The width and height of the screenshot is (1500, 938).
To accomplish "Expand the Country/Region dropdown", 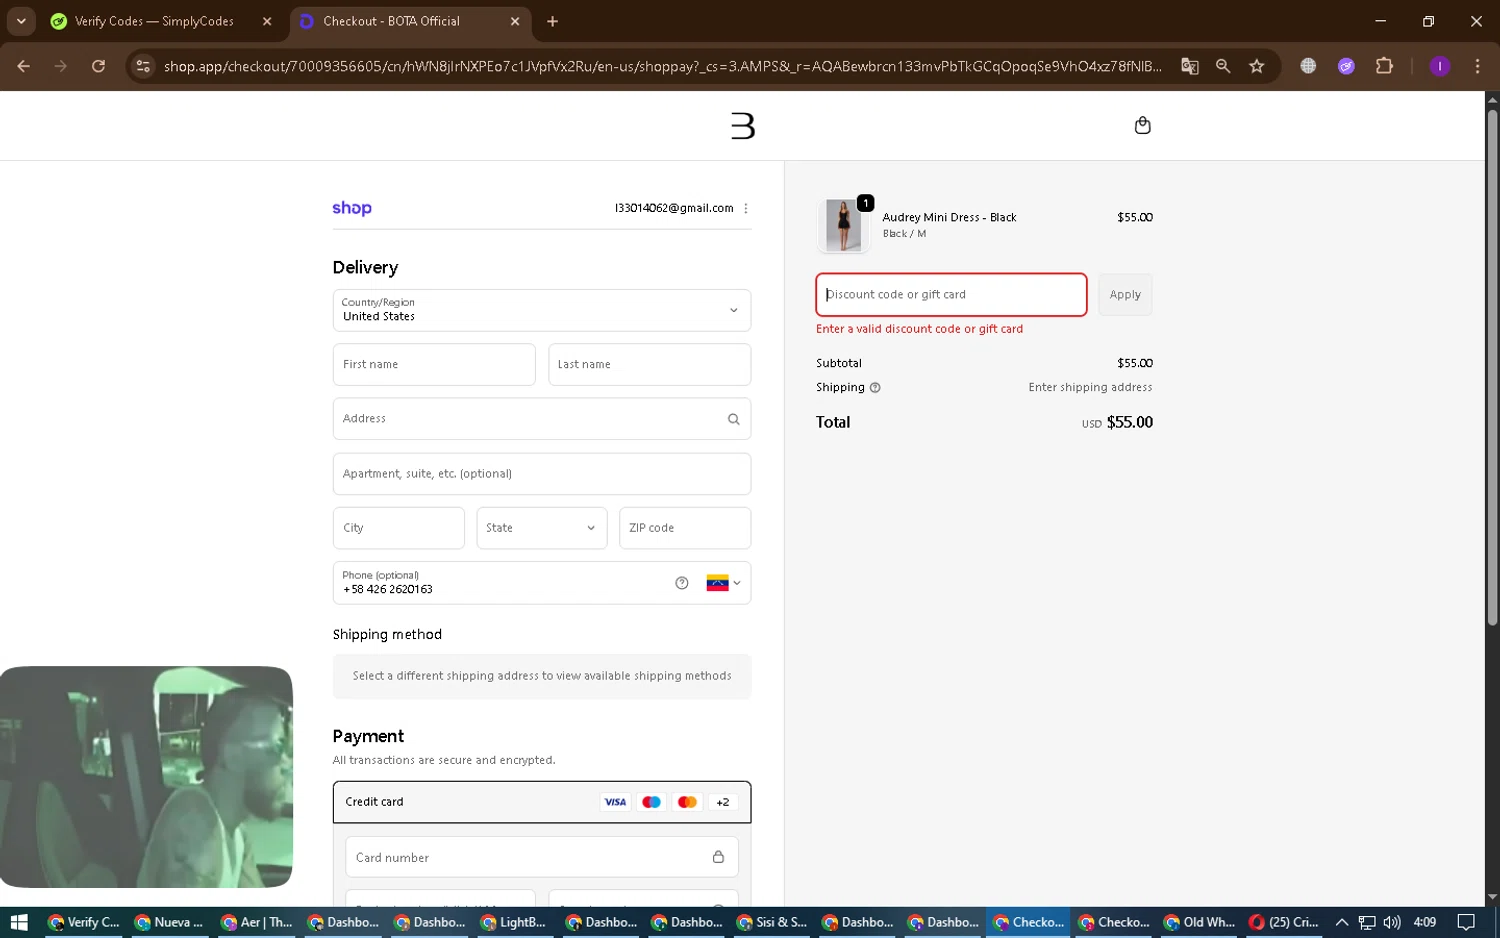I will (x=542, y=310).
